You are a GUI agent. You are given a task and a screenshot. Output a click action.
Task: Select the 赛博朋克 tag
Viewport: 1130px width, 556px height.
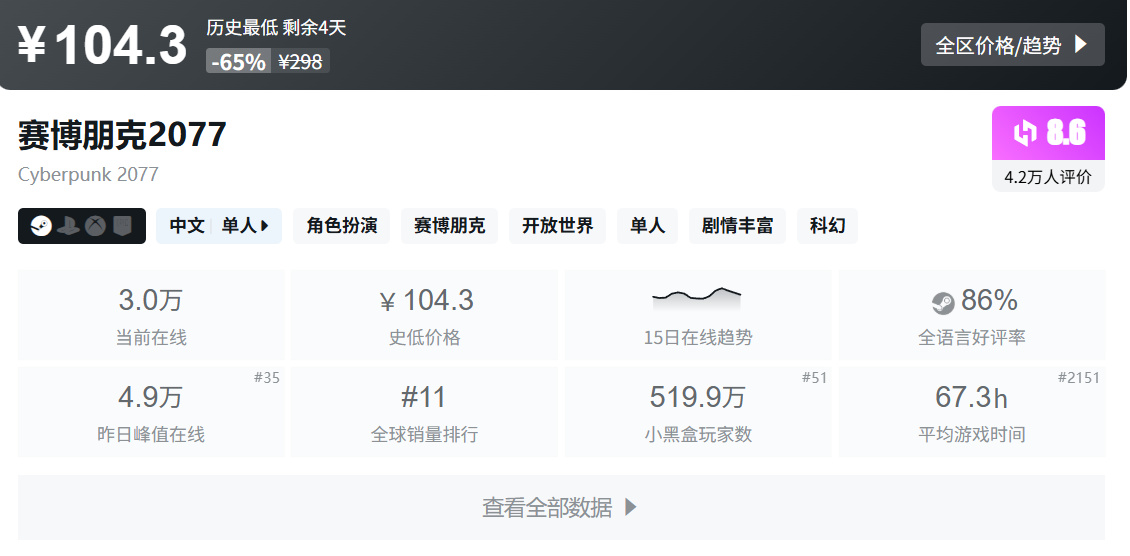[x=450, y=226]
